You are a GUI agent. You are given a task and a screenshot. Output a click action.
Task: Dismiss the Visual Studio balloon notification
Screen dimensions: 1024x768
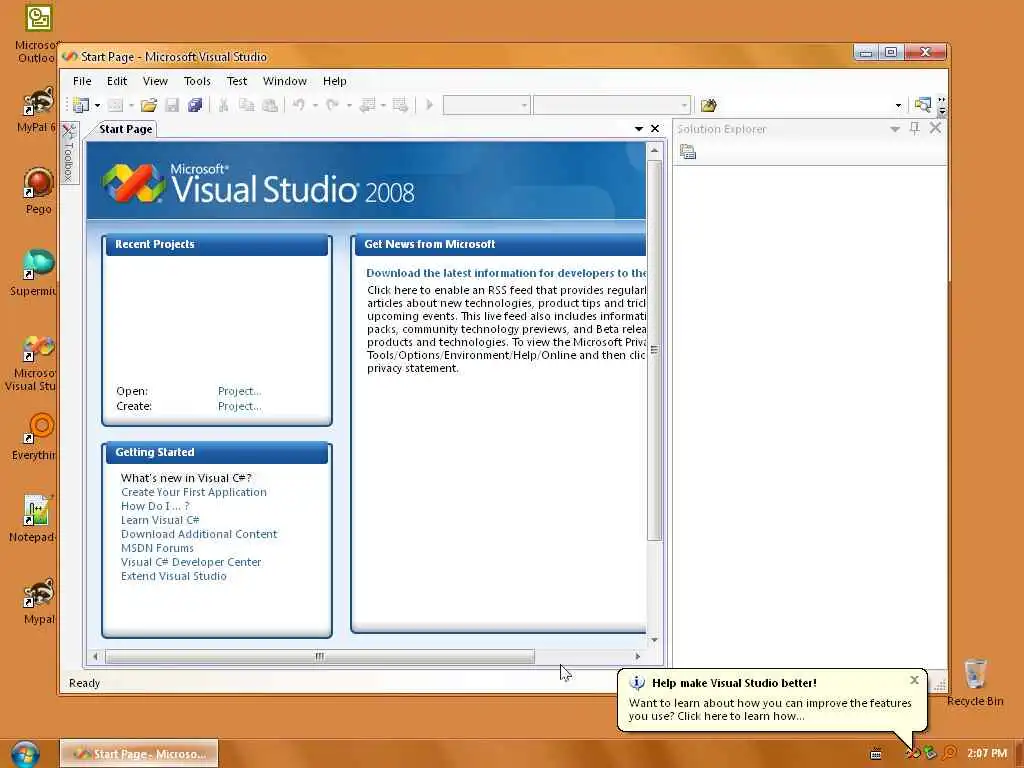point(914,680)
